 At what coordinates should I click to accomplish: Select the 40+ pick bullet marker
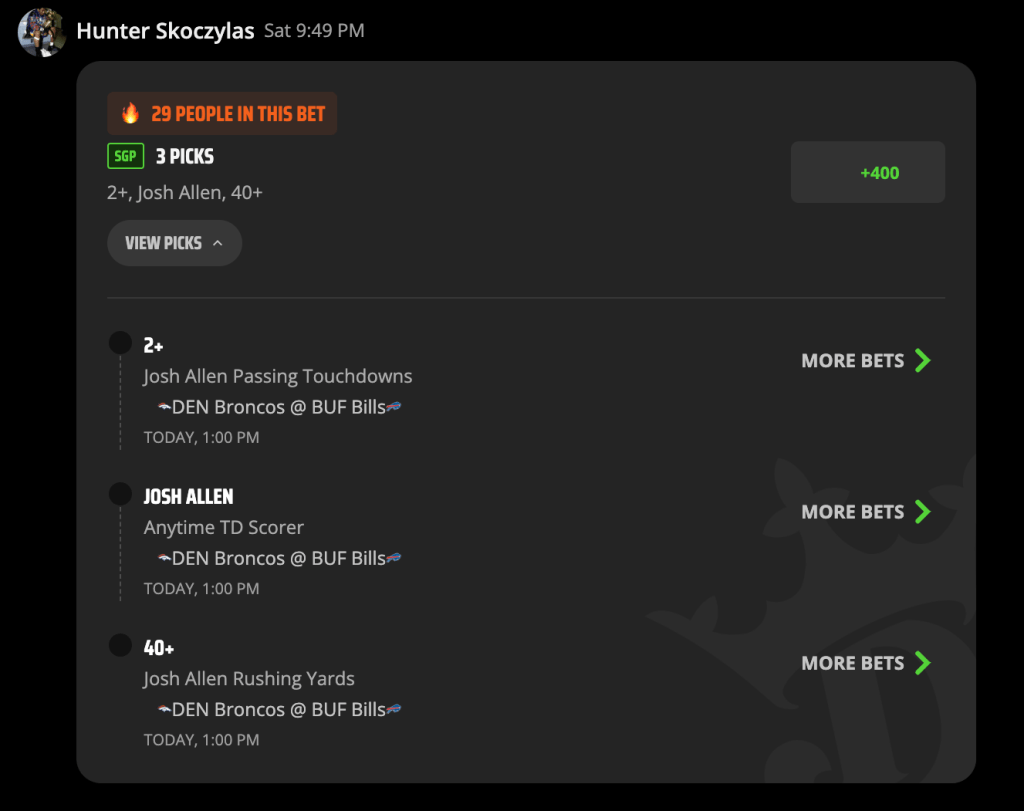(x=120, y=645)
